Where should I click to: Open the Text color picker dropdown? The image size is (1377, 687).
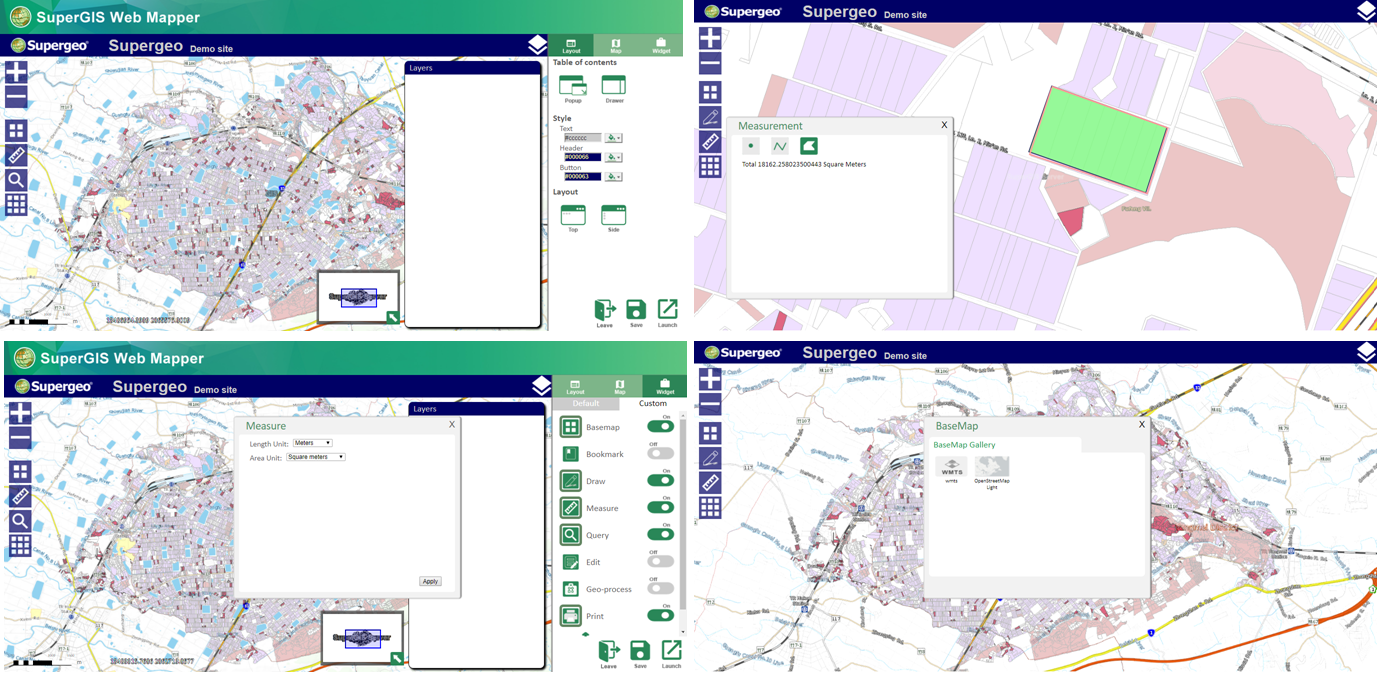click(x=614, y=138)
